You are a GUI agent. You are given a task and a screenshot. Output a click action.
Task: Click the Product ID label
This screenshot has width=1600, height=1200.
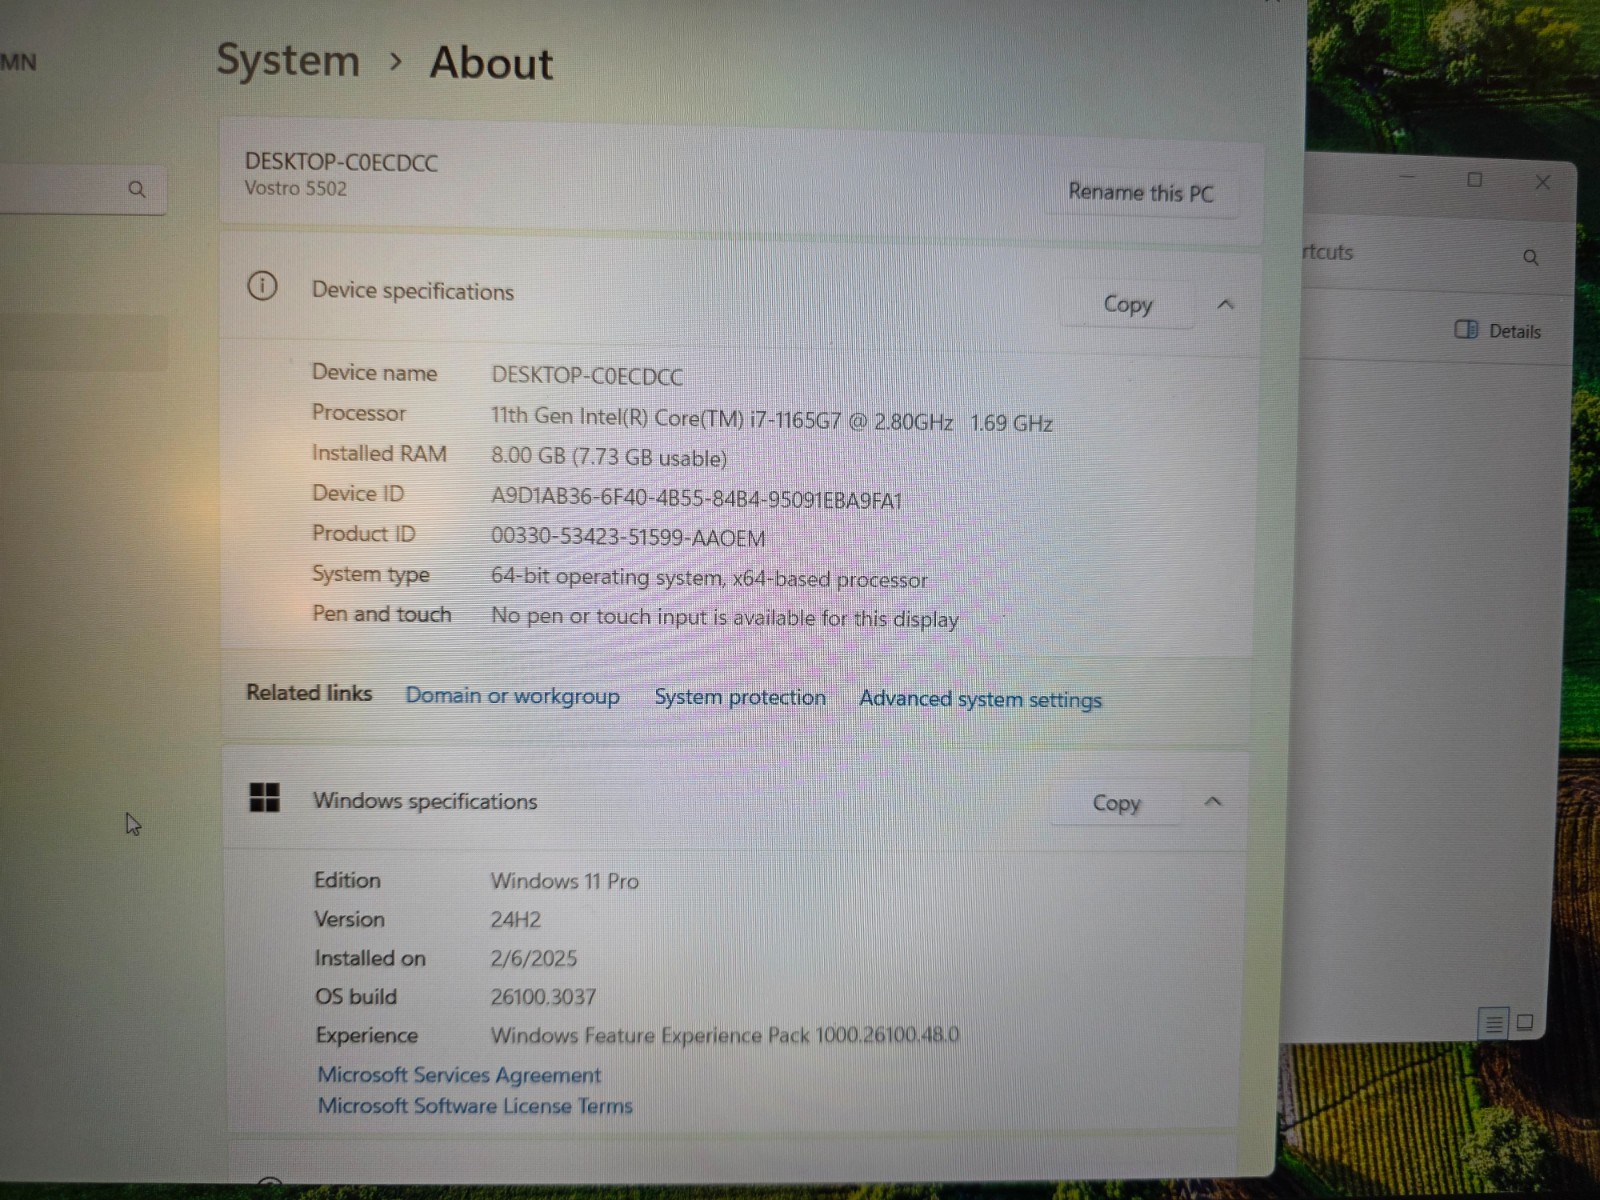coord(363,533)
